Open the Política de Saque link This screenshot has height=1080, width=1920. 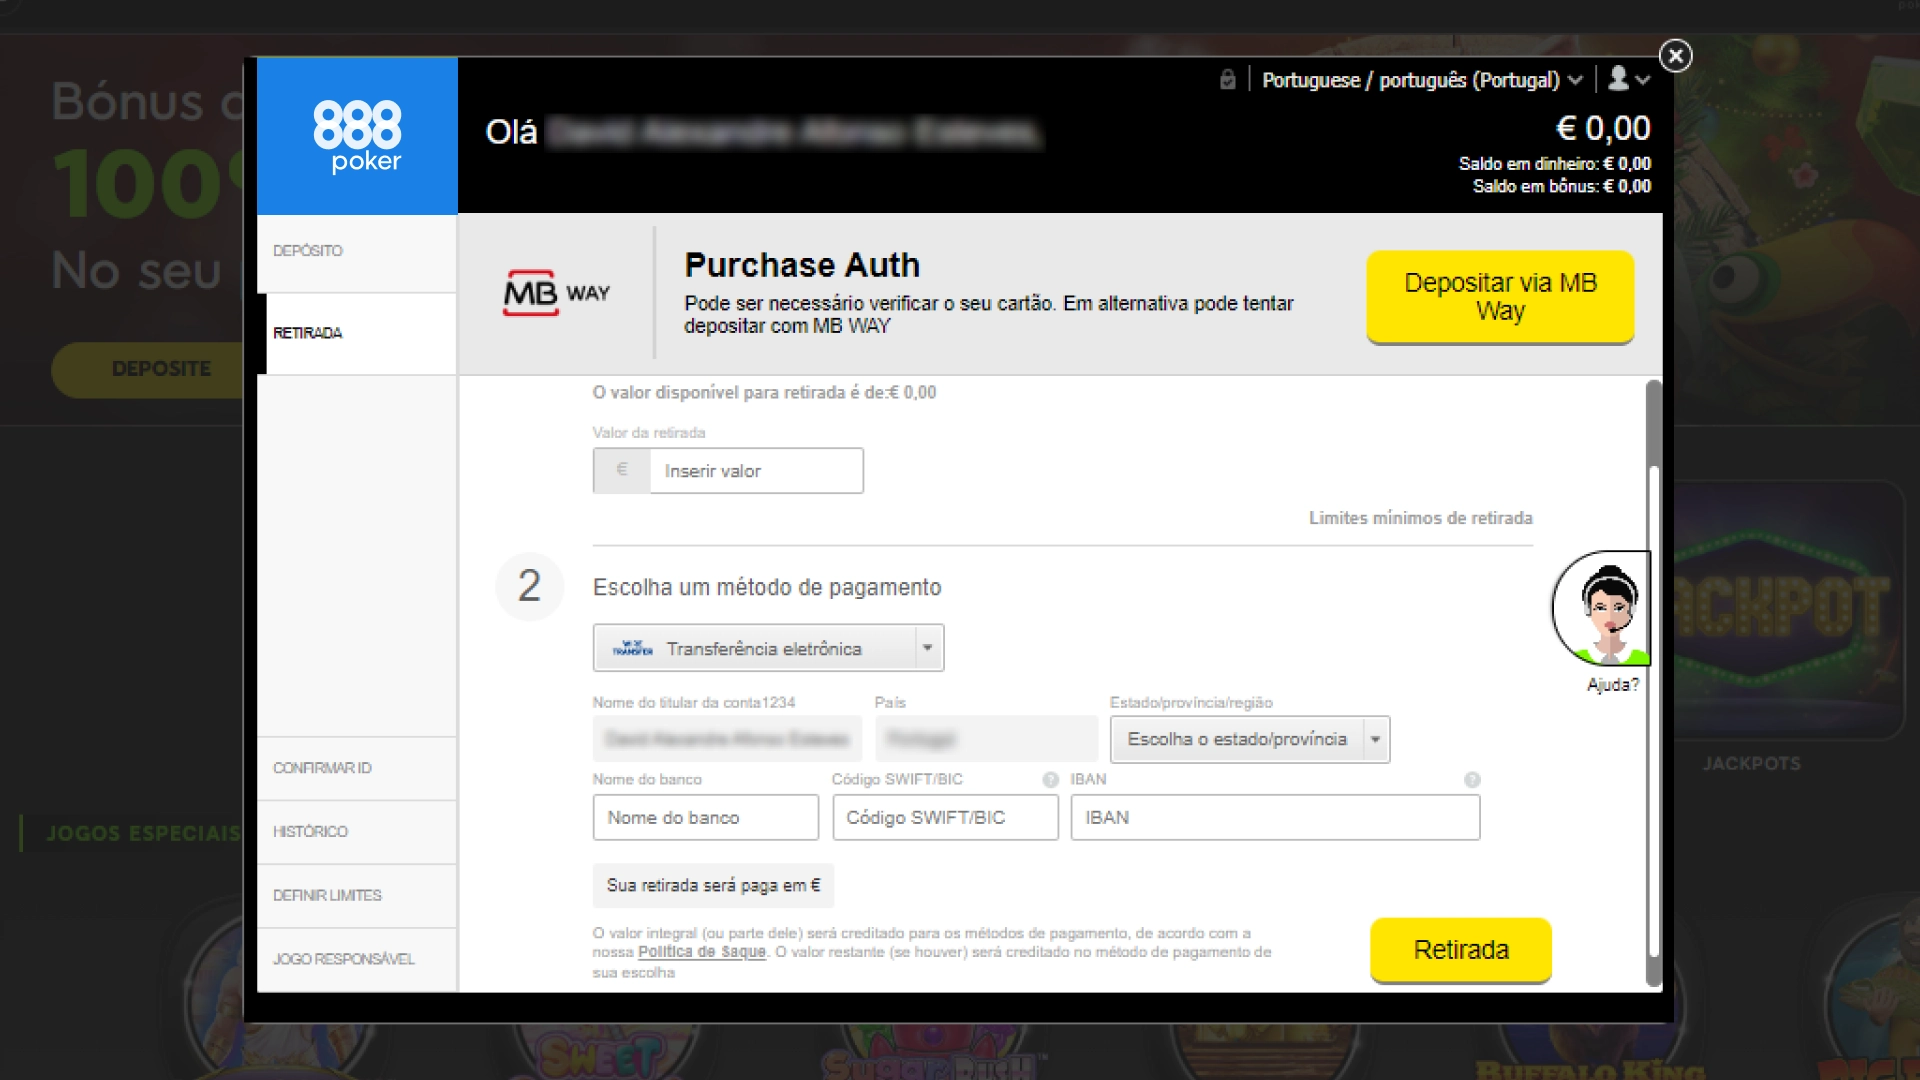pos(702,952)
